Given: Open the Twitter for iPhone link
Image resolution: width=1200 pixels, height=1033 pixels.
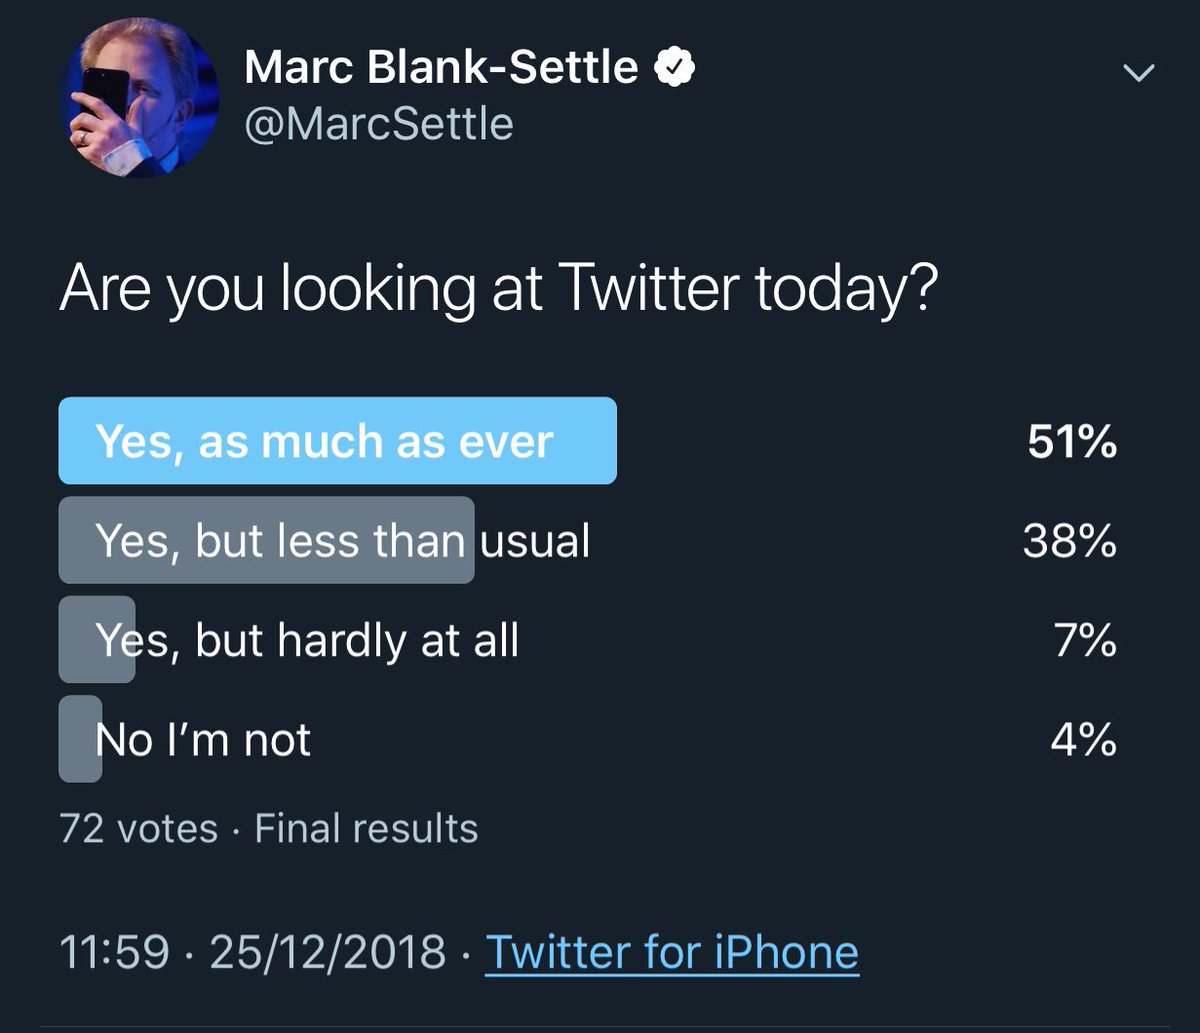Looking at the screenshot, I should point(672,952).
